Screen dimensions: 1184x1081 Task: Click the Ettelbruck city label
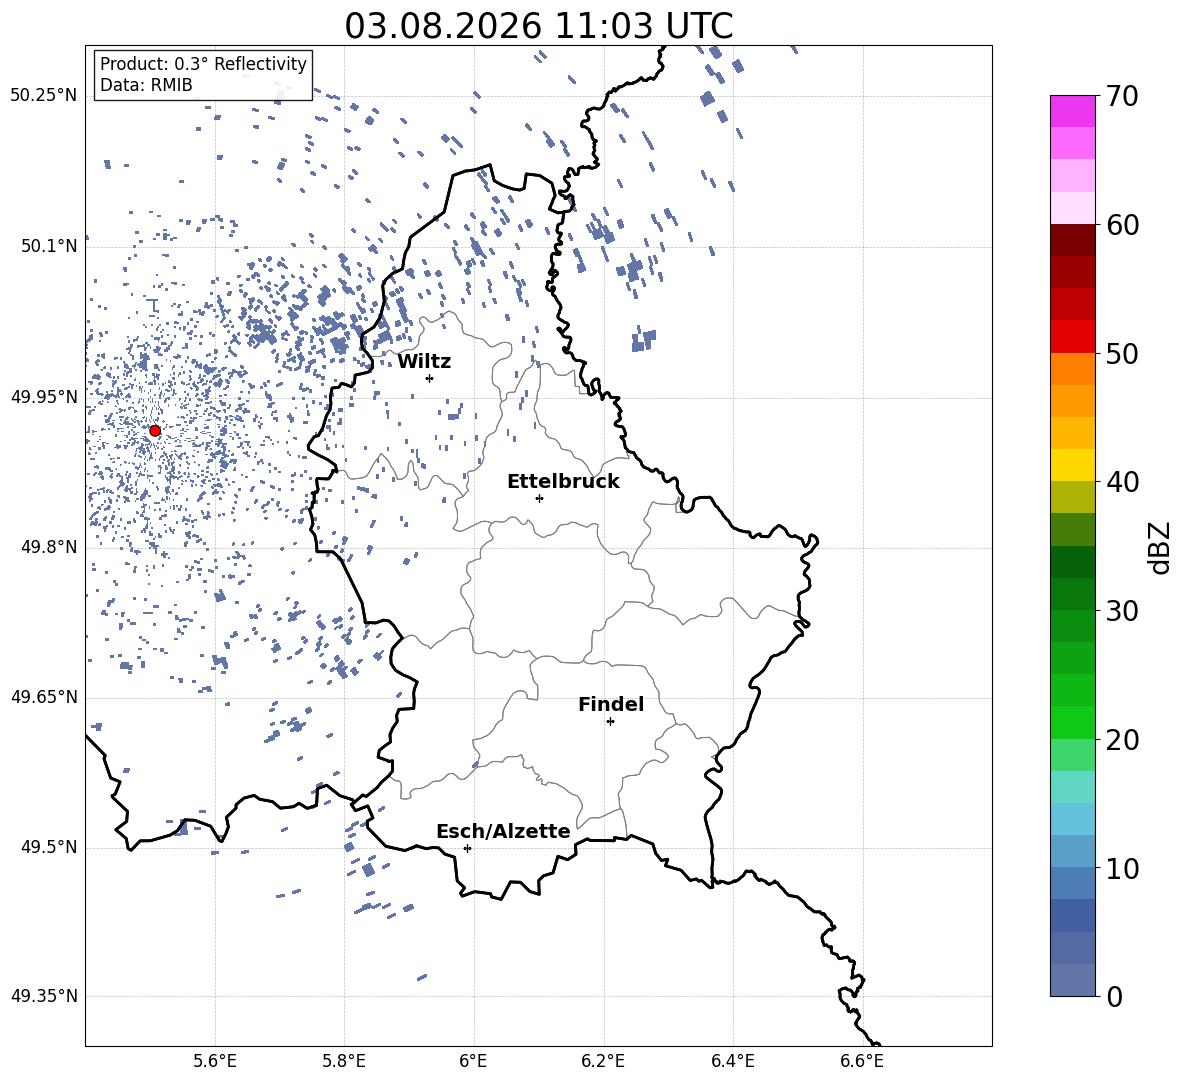click(563, 482)
